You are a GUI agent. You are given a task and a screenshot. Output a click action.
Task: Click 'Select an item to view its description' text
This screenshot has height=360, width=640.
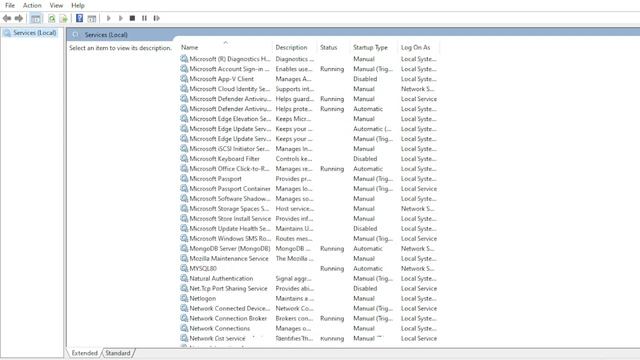click(x=121, y=48)
